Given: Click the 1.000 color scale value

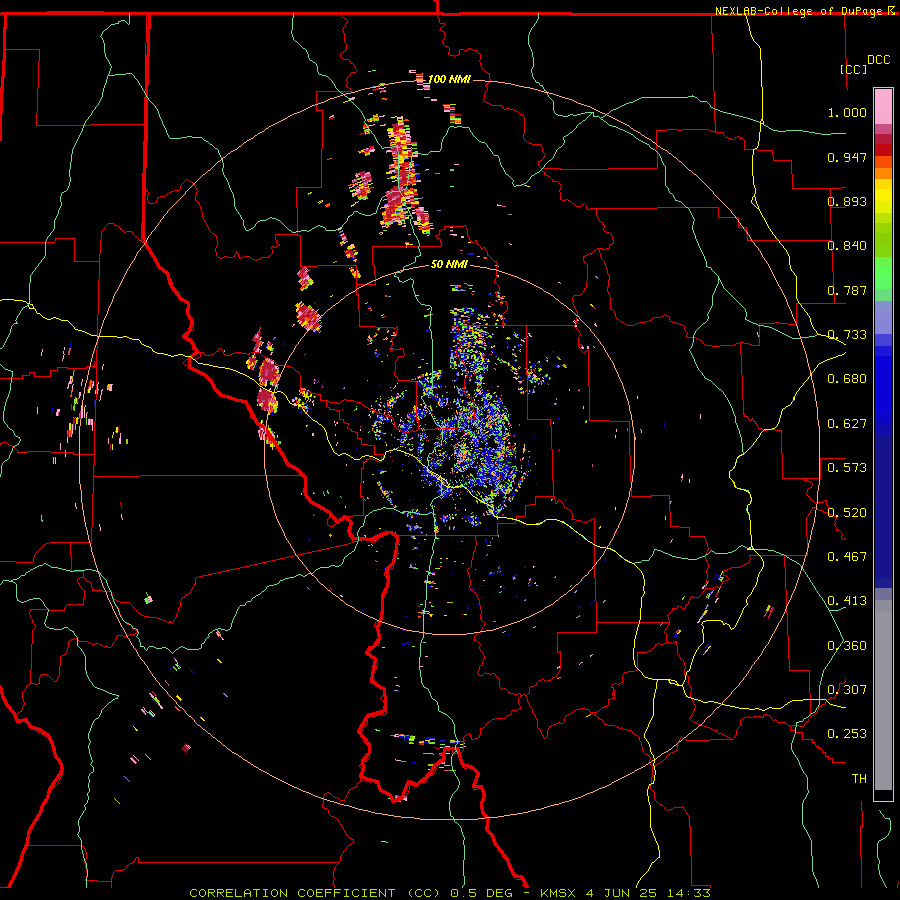Looking at the screenshot, I should (x=847, y=112).
